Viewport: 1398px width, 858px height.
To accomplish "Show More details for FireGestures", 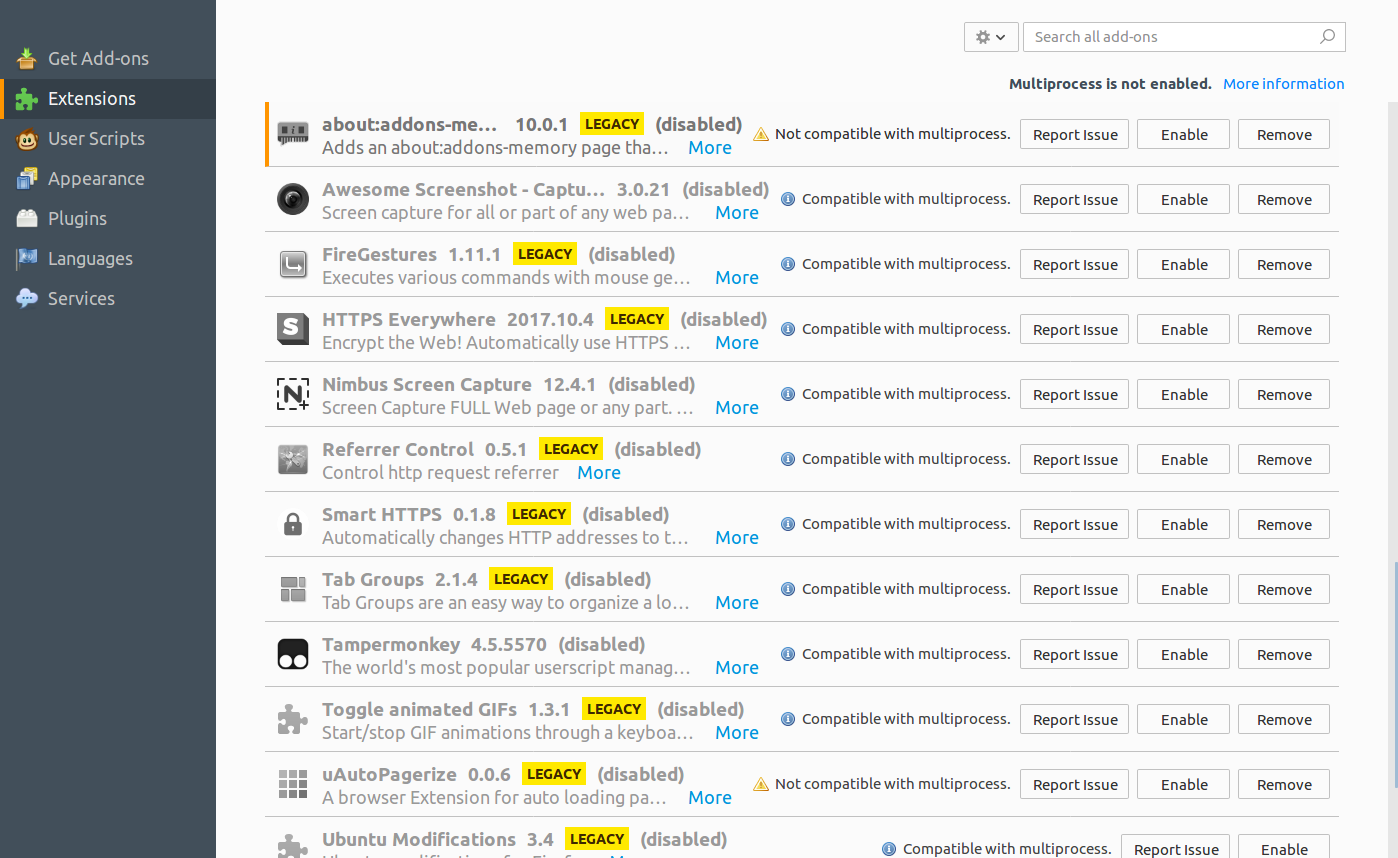I will (737, 278).
